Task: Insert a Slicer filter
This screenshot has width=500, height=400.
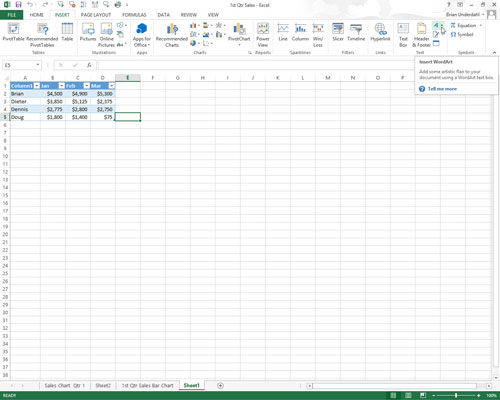Action: pos(338,32)
